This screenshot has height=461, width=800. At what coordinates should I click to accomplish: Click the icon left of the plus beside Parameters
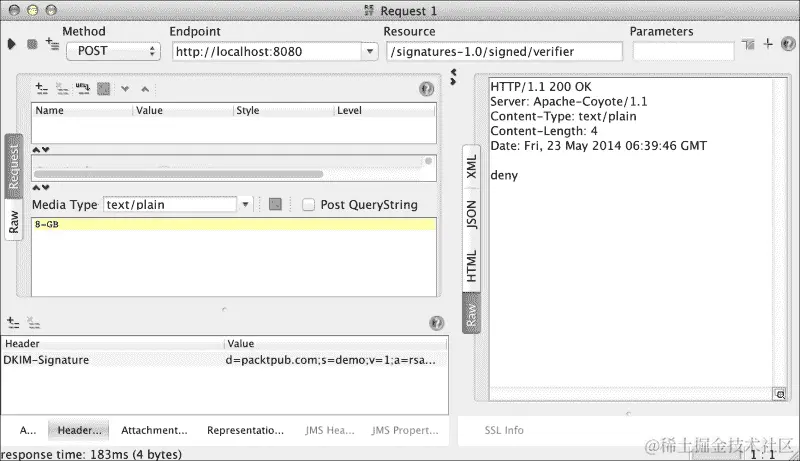point(748,45)
